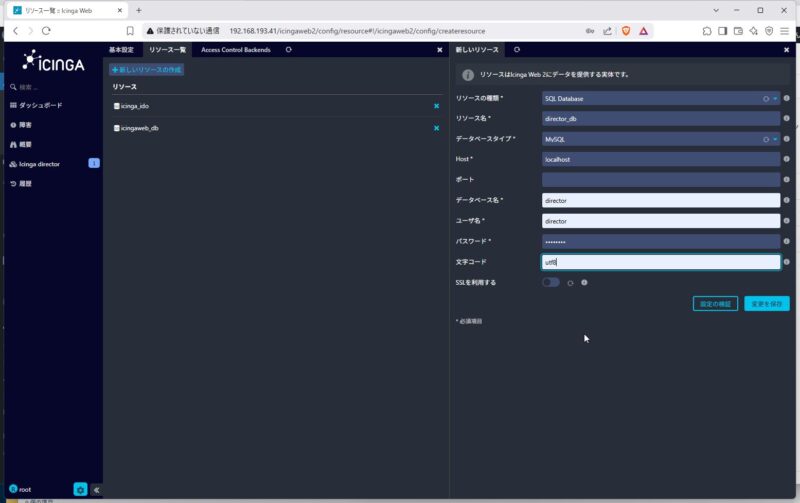The width and height of the screenshot is (800, 503).
Task: Open Icinga director in the sidebar
Action: [39, 164]
